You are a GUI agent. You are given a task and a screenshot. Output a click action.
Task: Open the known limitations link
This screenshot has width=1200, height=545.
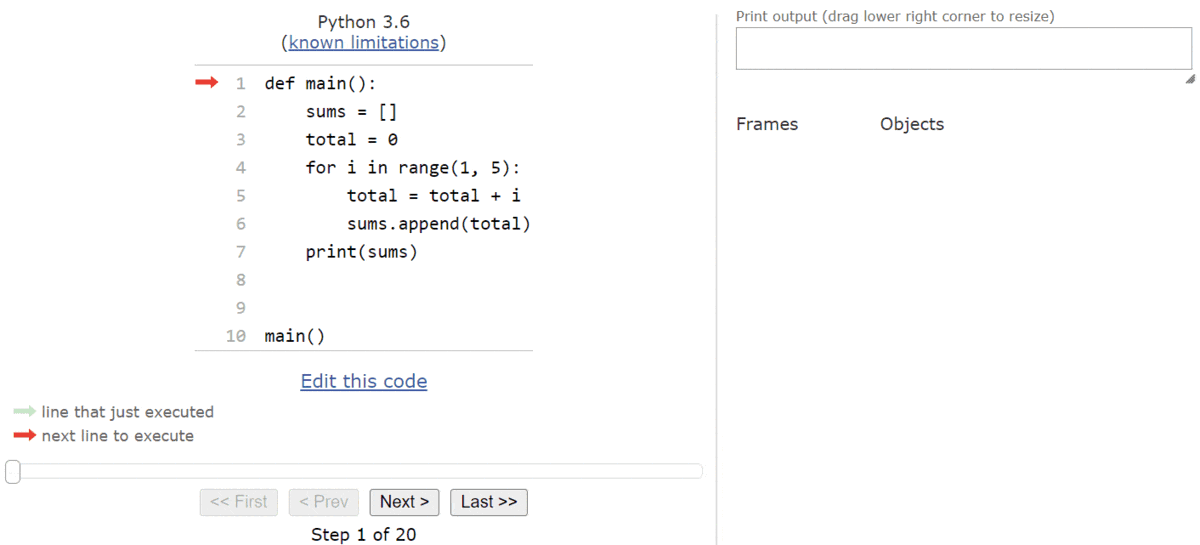coord(364,43)
